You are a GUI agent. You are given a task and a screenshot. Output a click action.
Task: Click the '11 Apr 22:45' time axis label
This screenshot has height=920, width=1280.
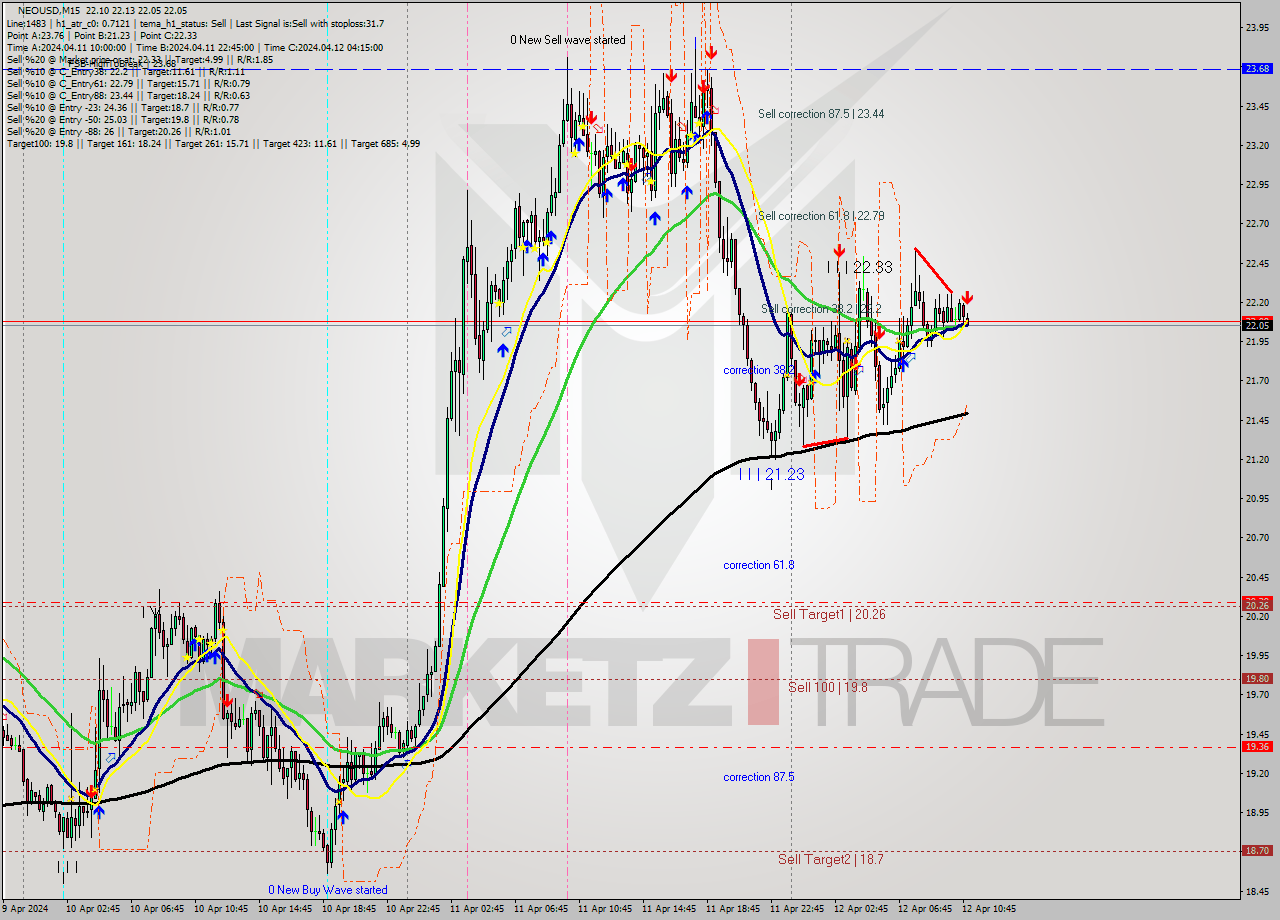coord(798,909)
